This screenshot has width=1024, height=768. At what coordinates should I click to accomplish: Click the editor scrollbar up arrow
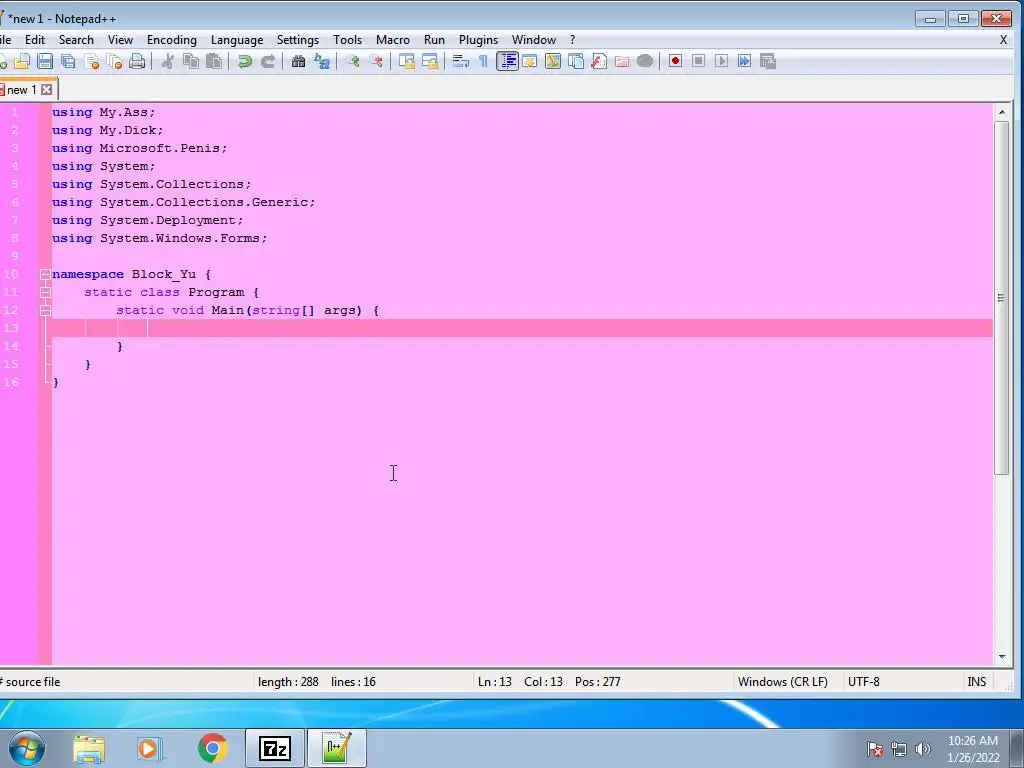(x=1002, y=112)
